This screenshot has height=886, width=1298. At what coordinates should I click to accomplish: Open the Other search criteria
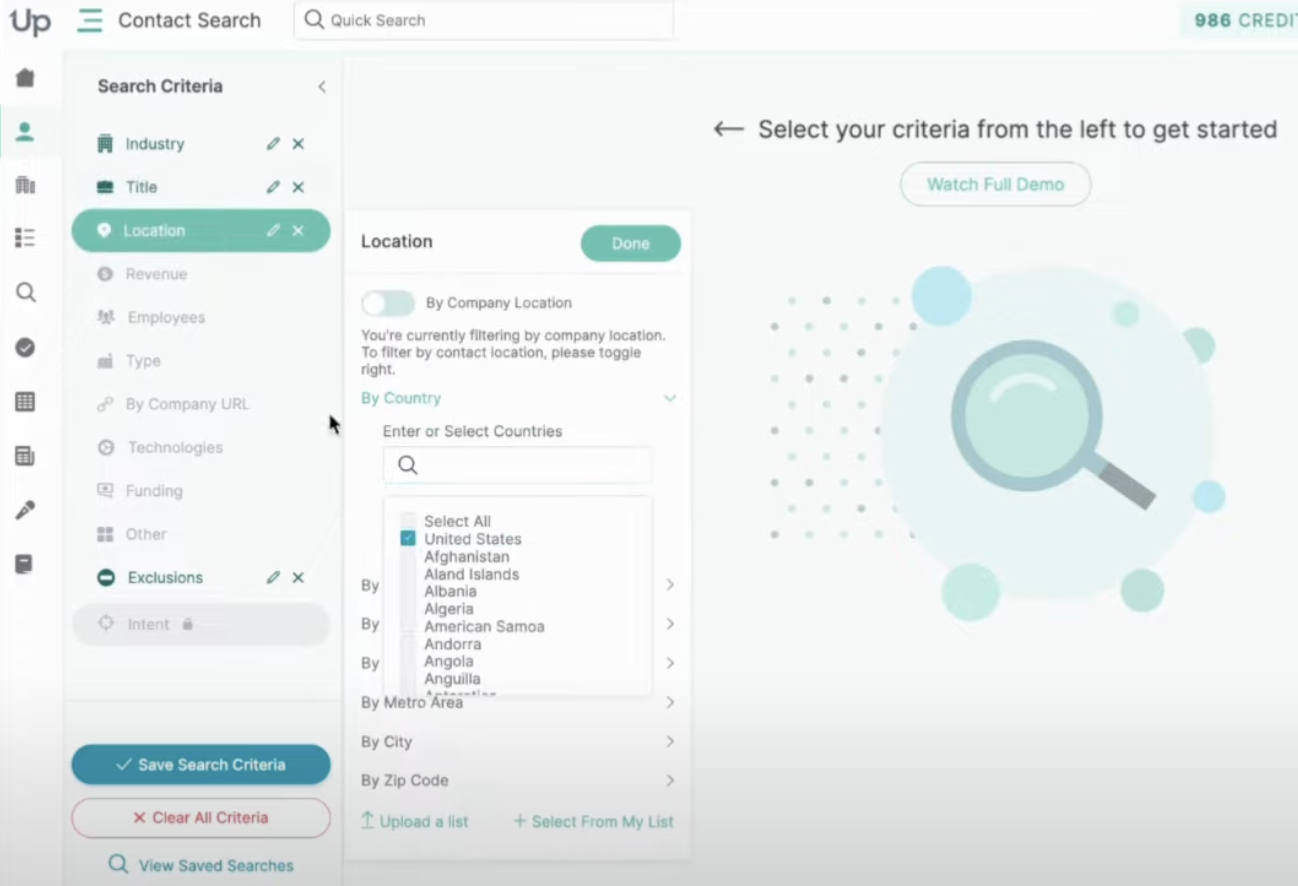click(x=146, y=534)
